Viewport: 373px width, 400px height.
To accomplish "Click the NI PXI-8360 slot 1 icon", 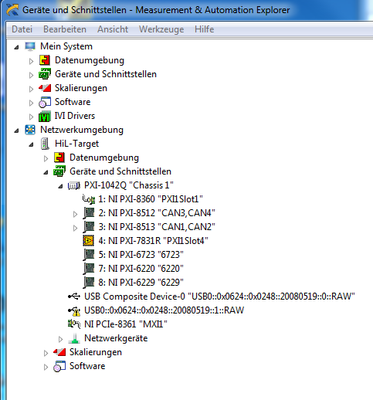I will coord(88,199).
